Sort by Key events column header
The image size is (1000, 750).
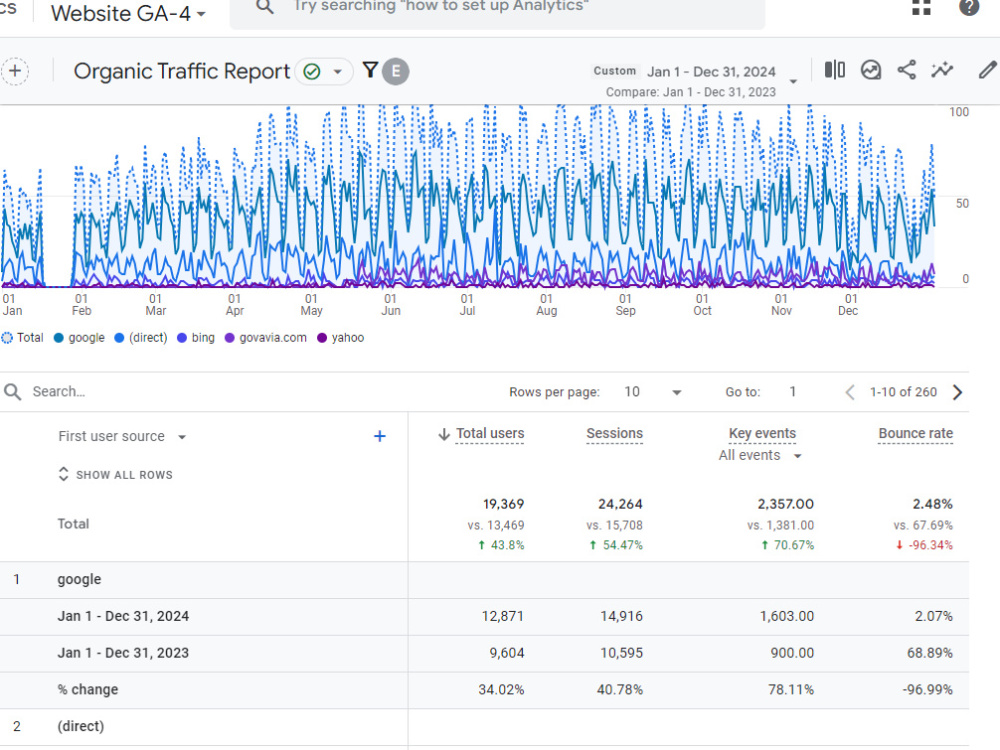[763, 434]
